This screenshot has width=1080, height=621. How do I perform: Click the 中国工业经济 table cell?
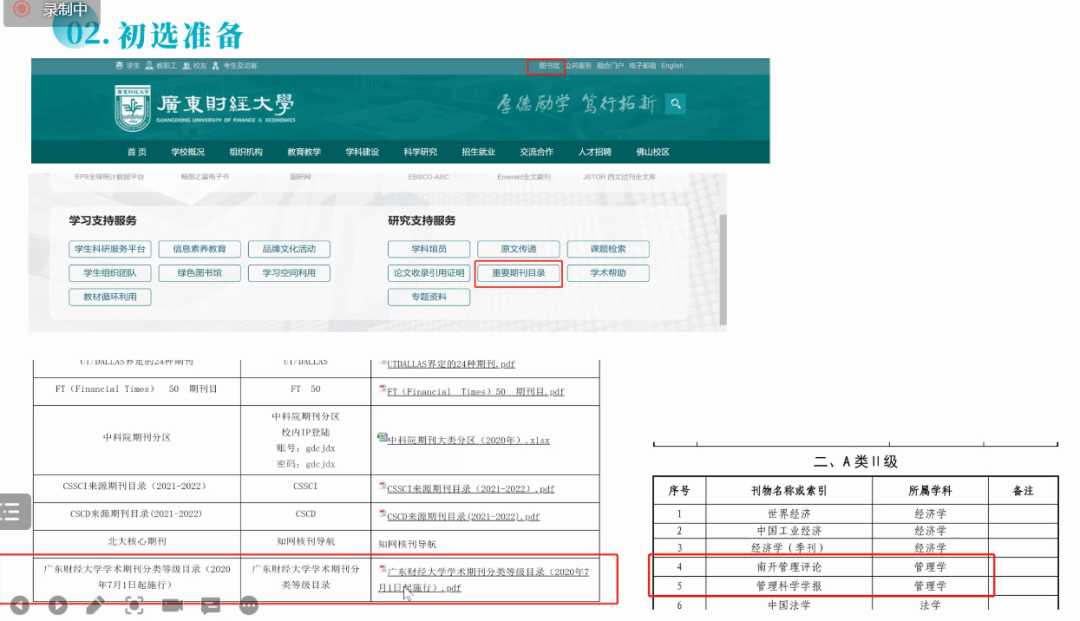[x=789, y=531]
